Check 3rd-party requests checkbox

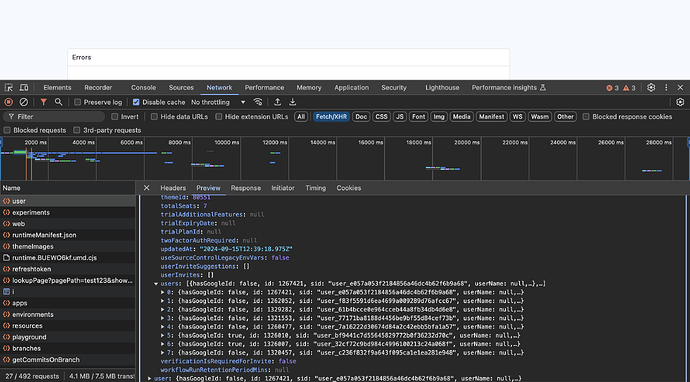click(77, 130)
